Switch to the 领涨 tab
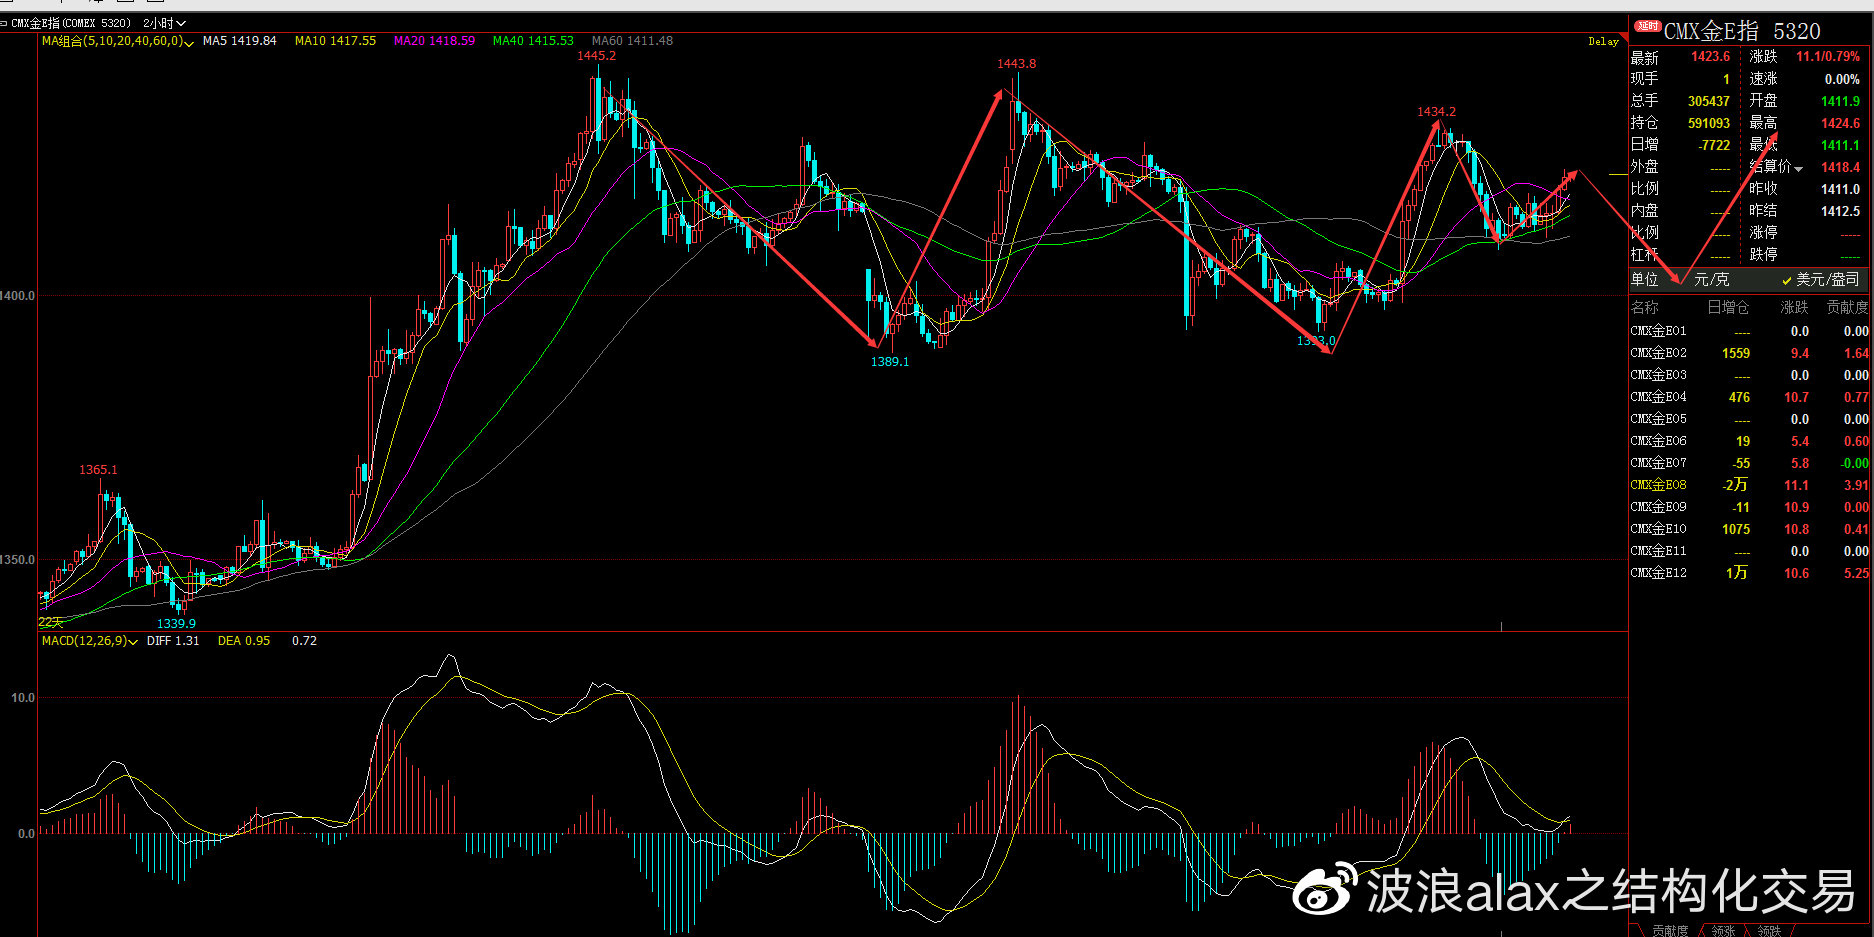 click(x=1723, y=930)
